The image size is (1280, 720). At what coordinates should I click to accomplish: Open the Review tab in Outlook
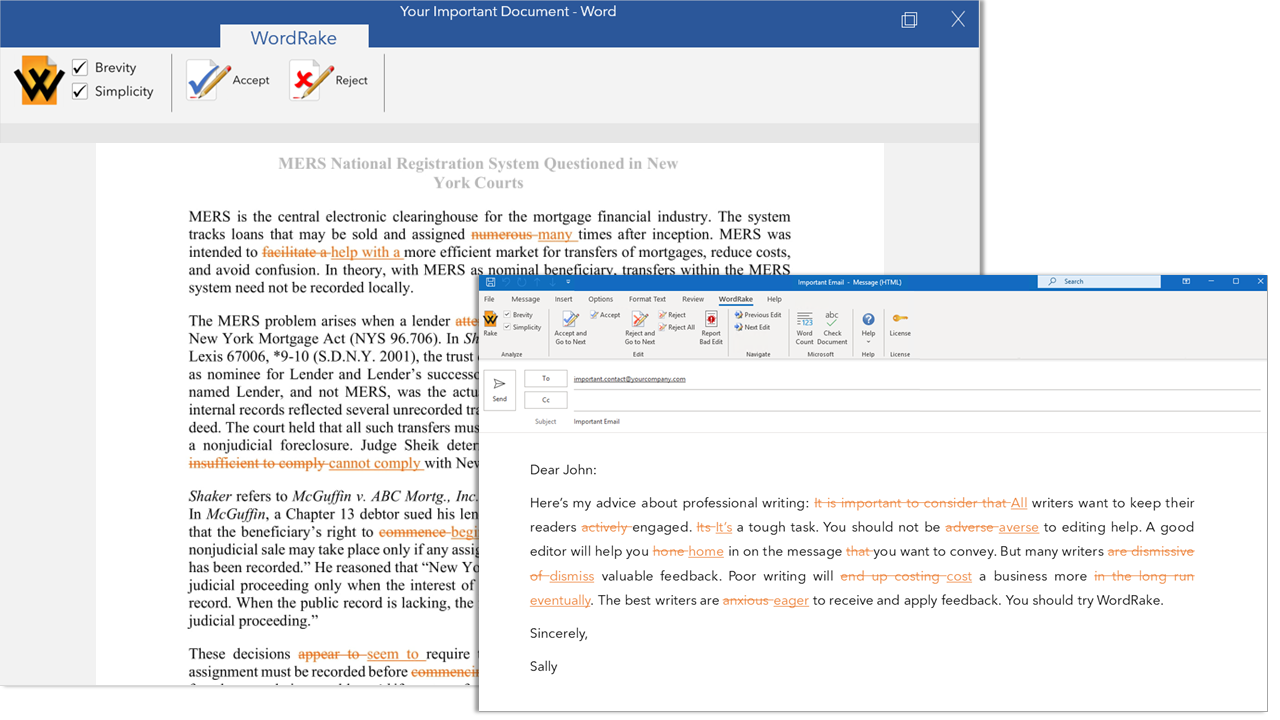(x=693, y=299)
